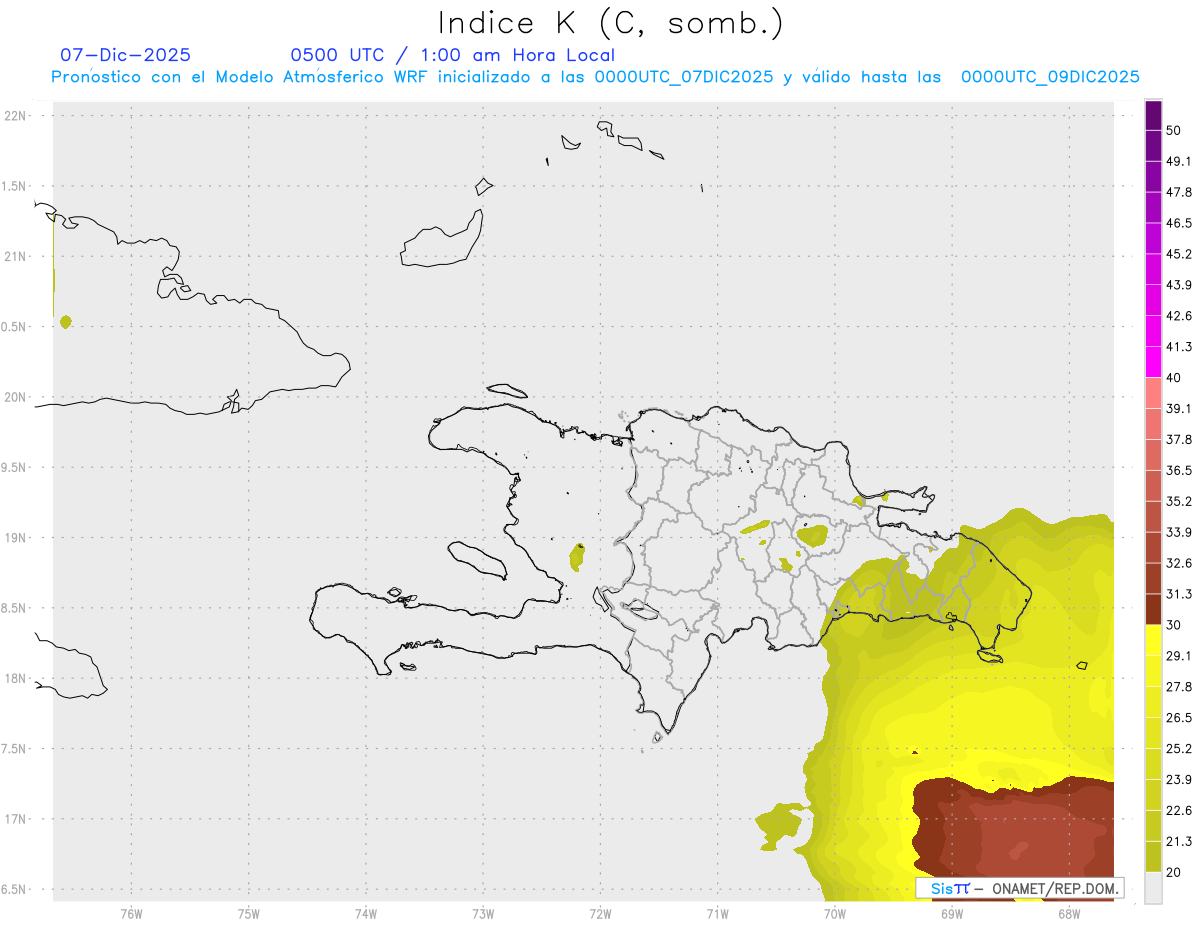This screenshot has height=927, width=1200.
Task: Click the color scale label "45.2"
Action: point(1179,254)
